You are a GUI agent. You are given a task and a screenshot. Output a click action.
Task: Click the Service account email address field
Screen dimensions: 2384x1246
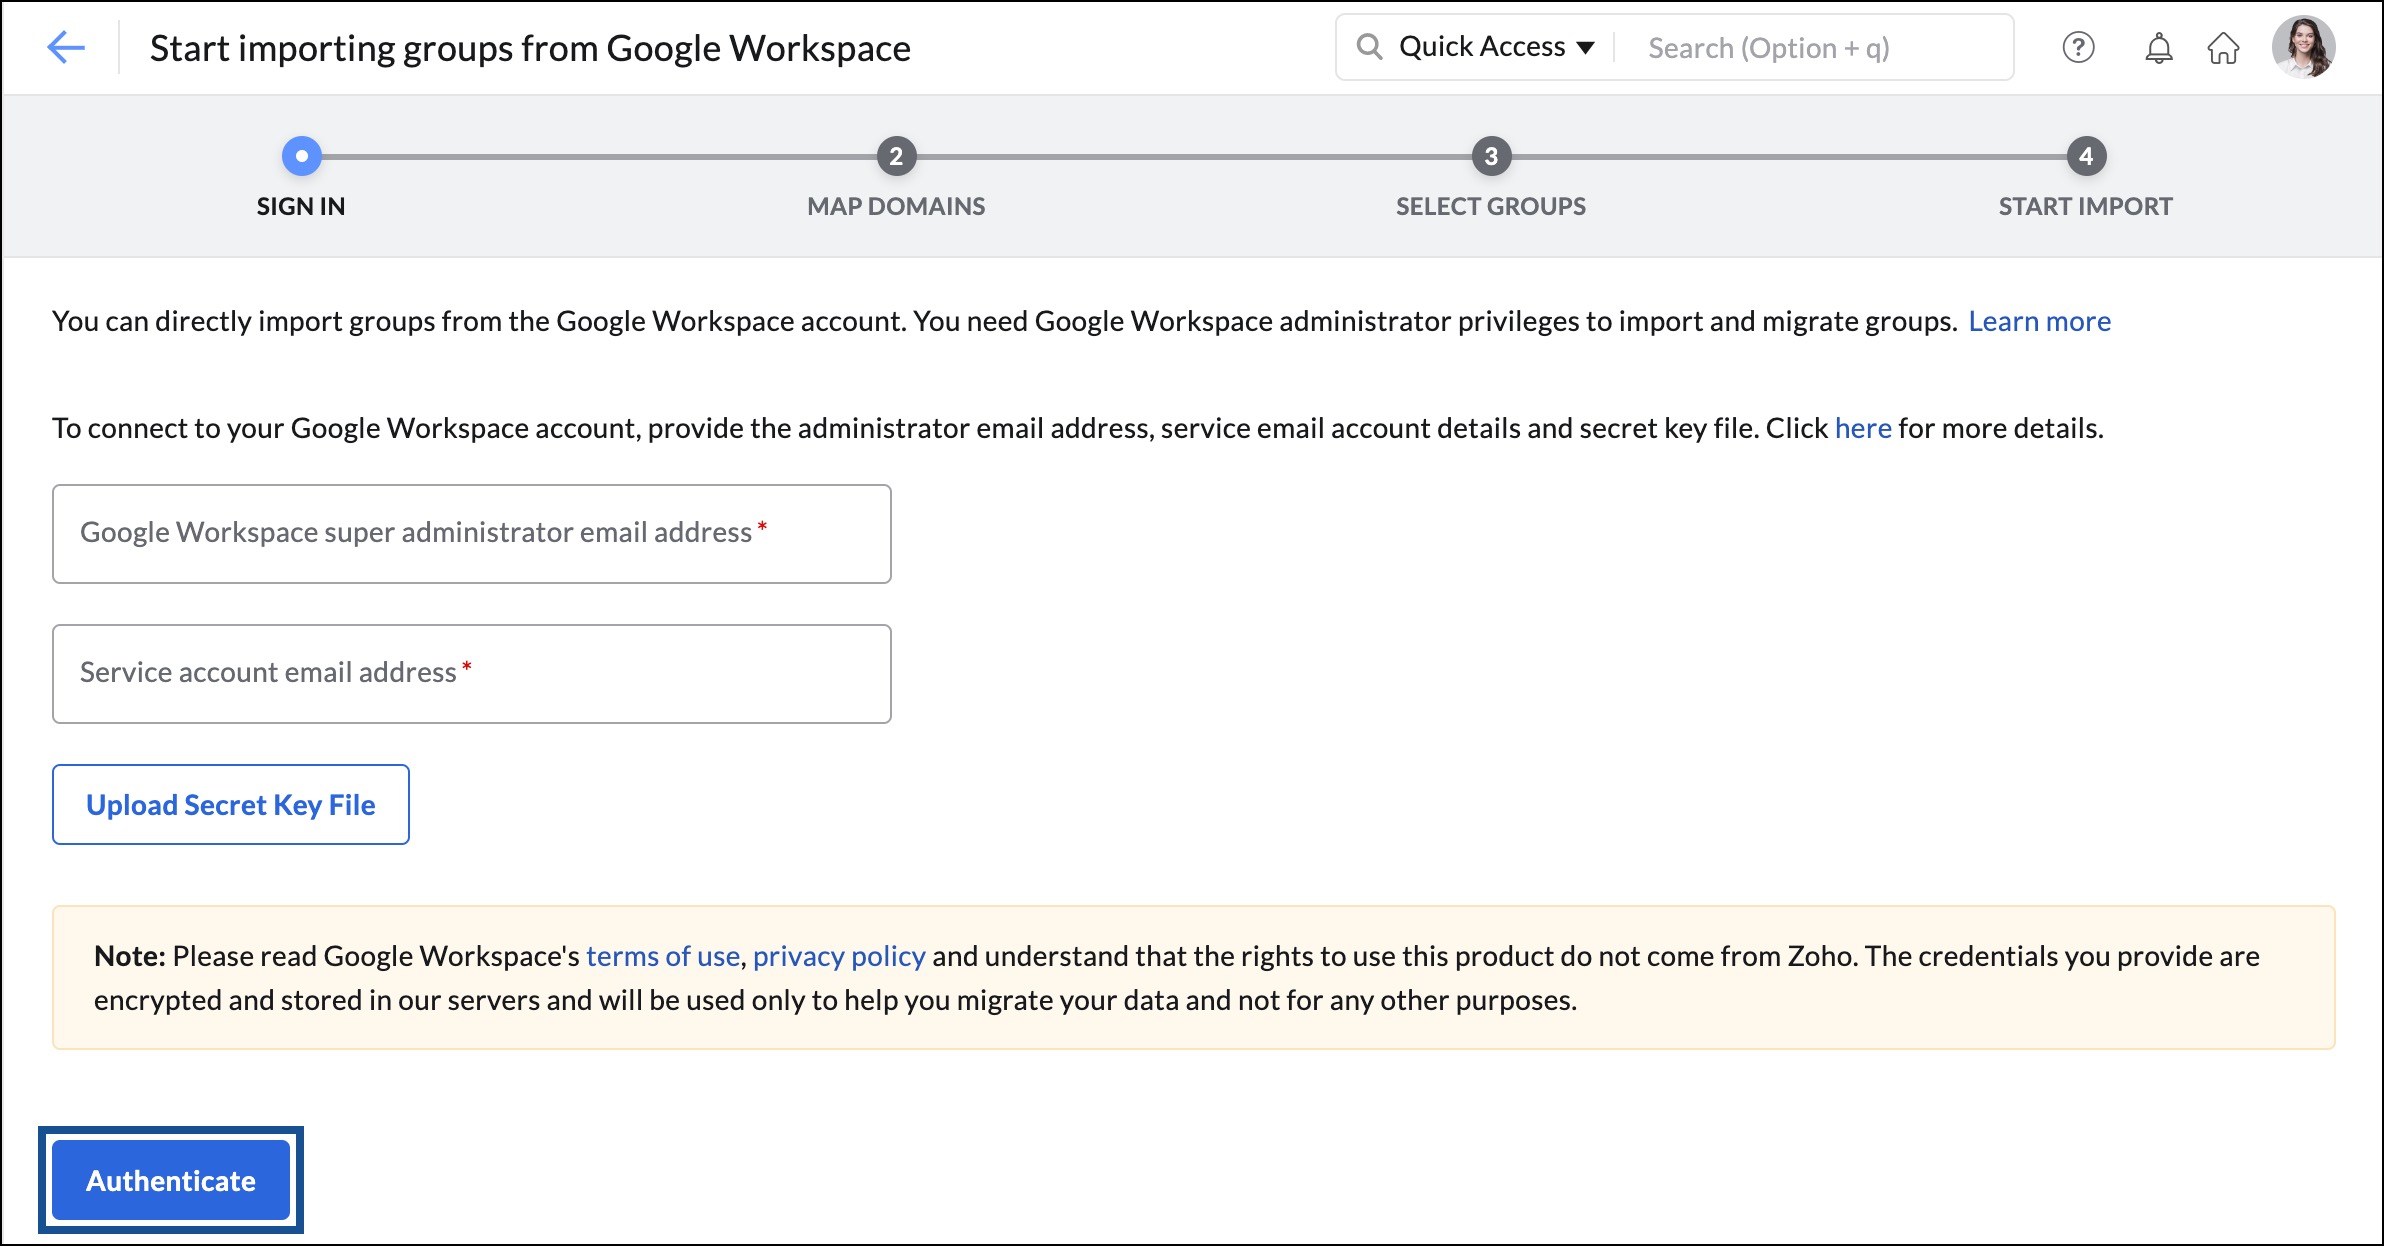[473, 672]
